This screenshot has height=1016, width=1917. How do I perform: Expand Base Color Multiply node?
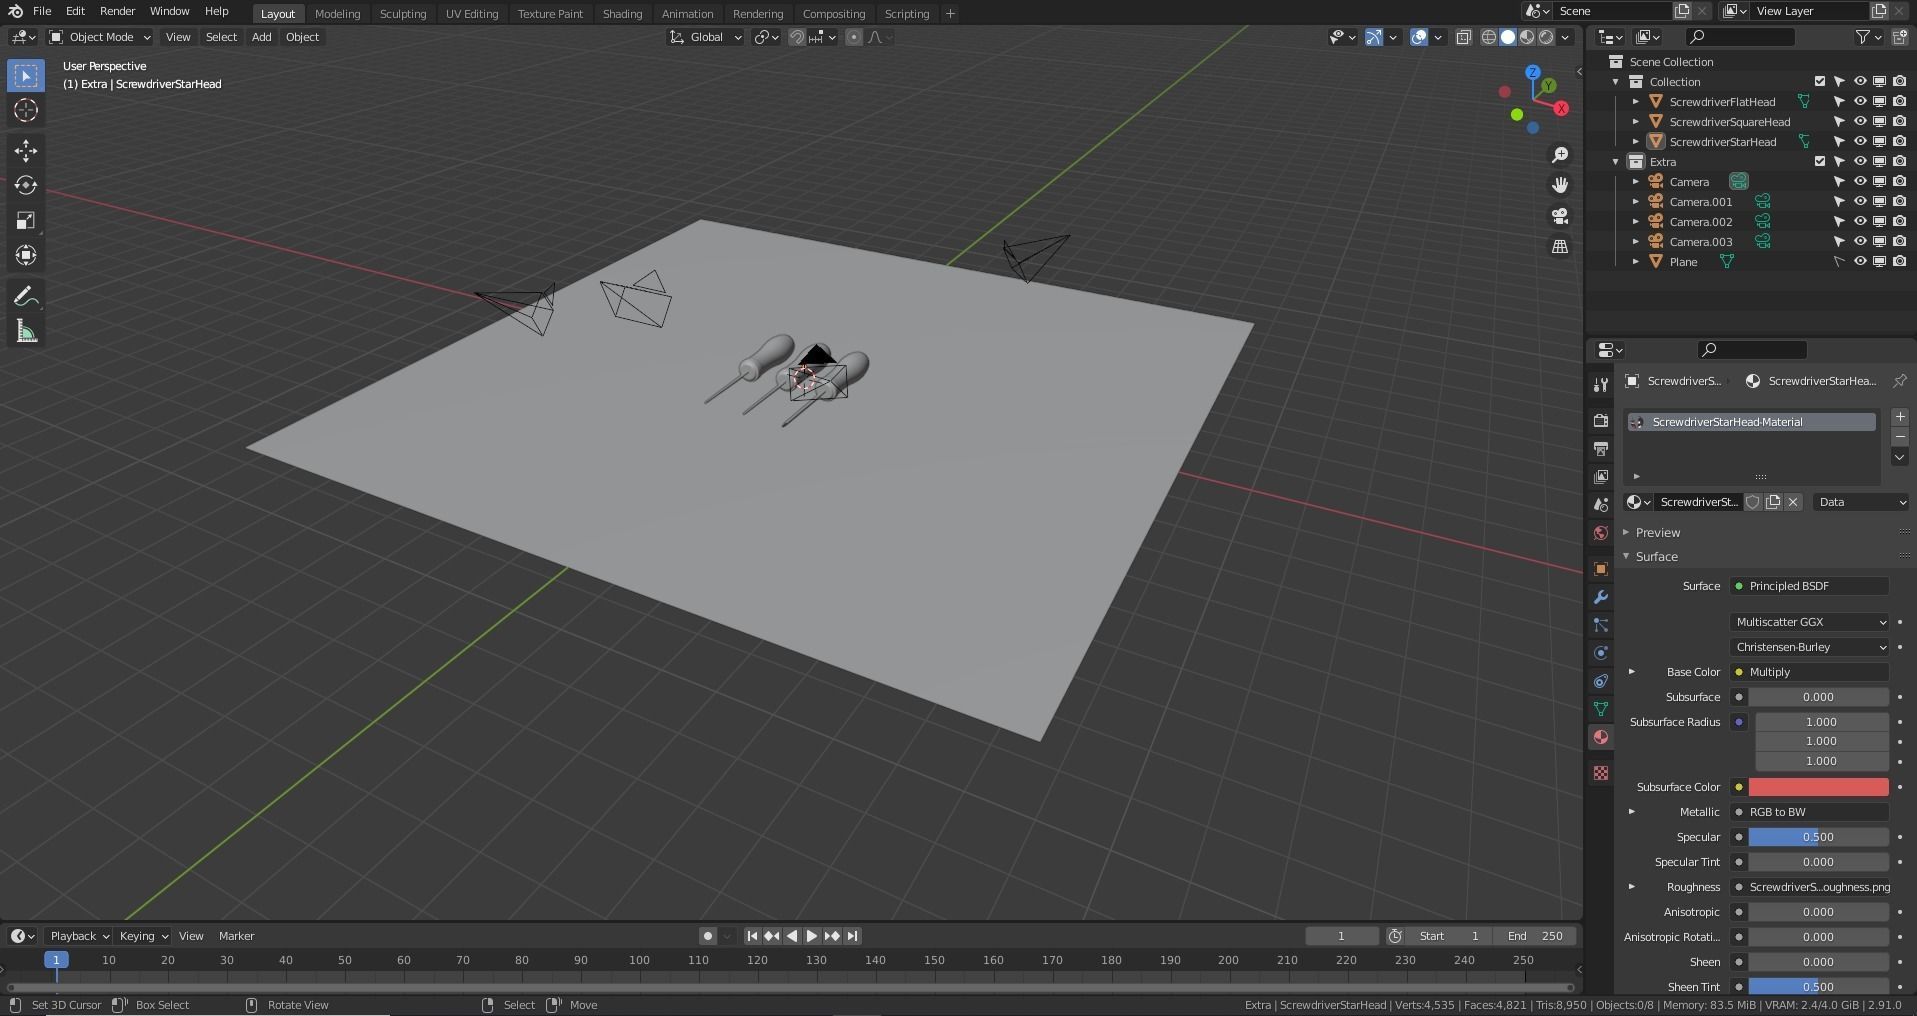1632,672
